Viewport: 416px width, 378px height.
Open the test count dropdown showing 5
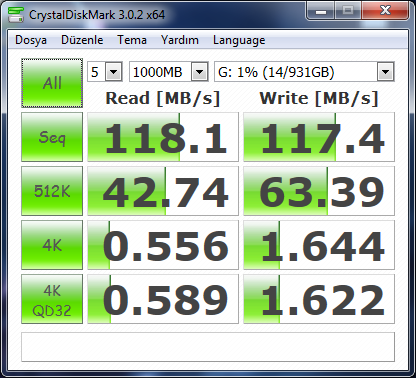pyautogui.click(x=105, y=72)
